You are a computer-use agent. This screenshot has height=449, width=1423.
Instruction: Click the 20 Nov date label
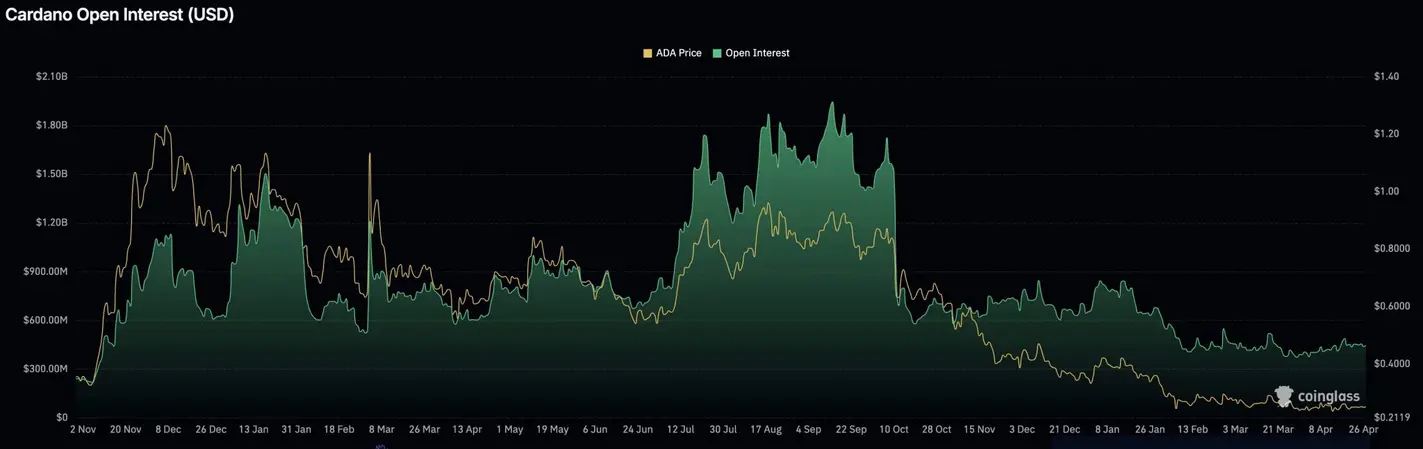(x=126, y=430)
